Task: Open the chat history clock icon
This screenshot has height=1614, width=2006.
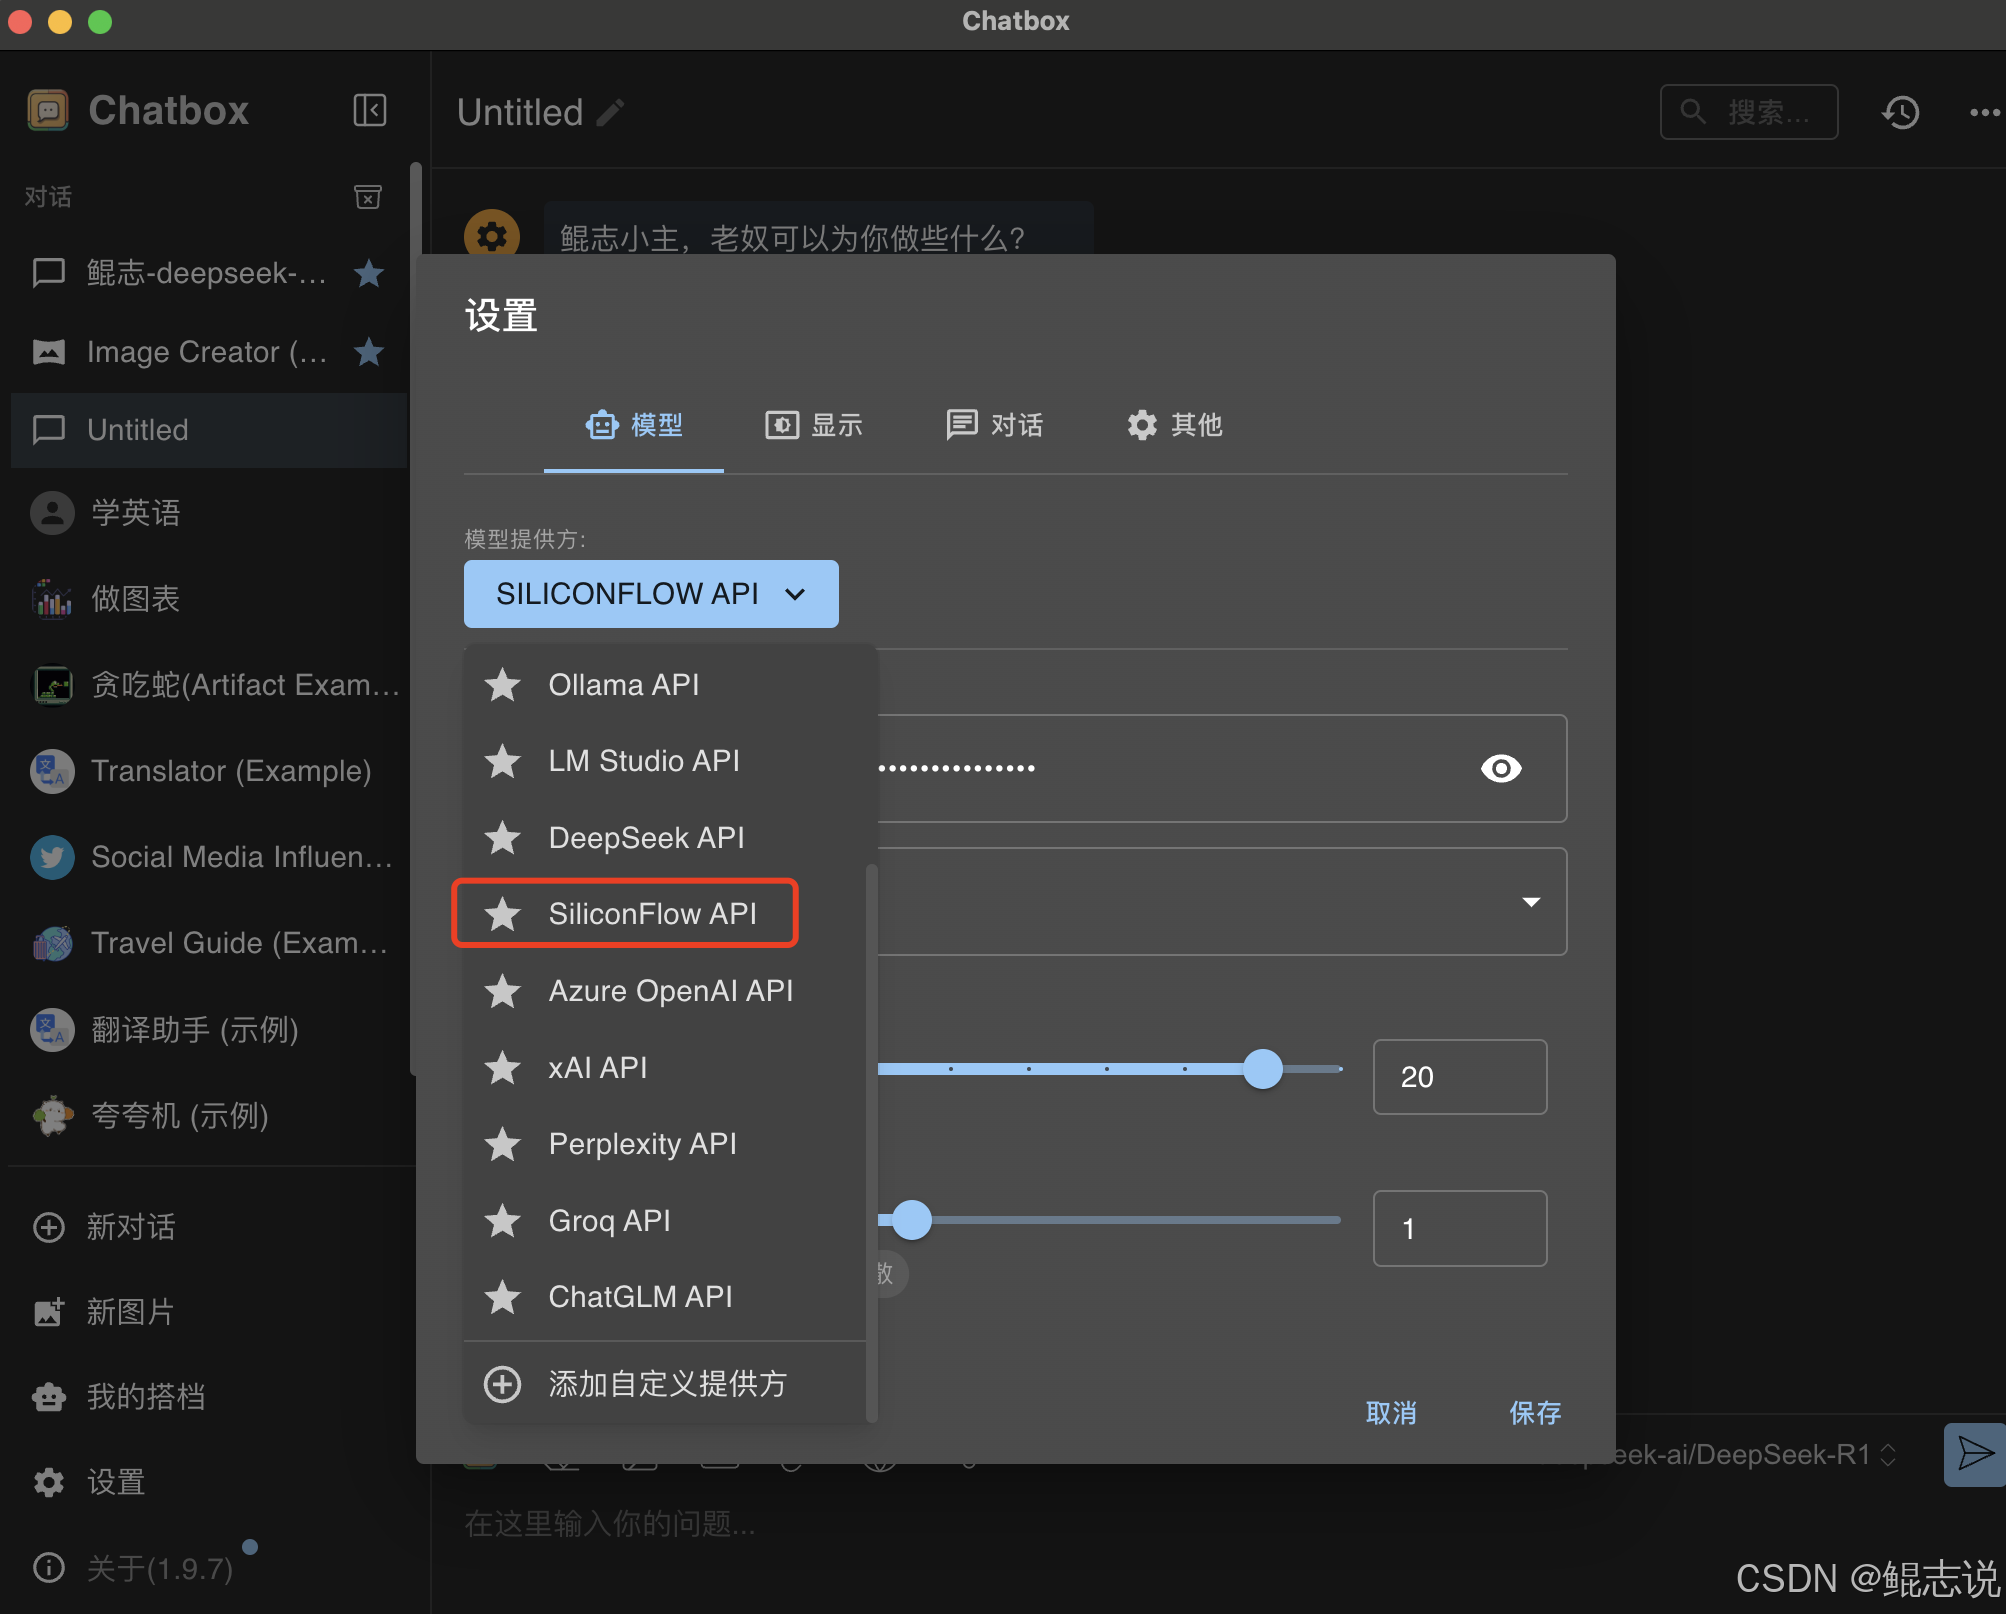Action: [x=1901, y=112]
